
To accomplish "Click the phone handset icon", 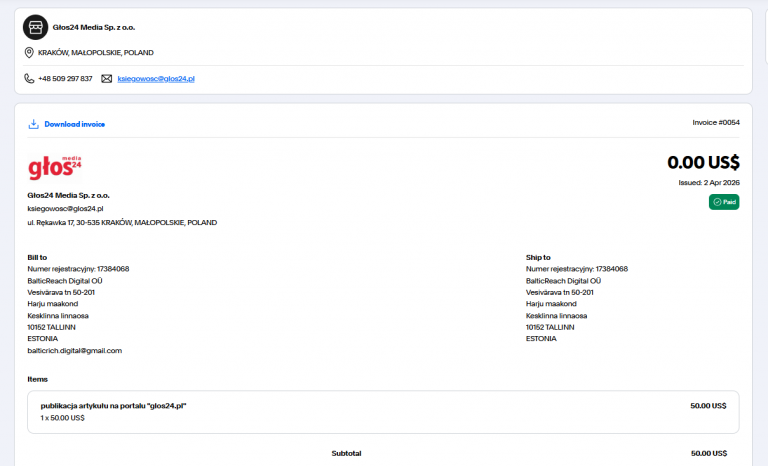I will pyautogui.click(x=29, y=78).
